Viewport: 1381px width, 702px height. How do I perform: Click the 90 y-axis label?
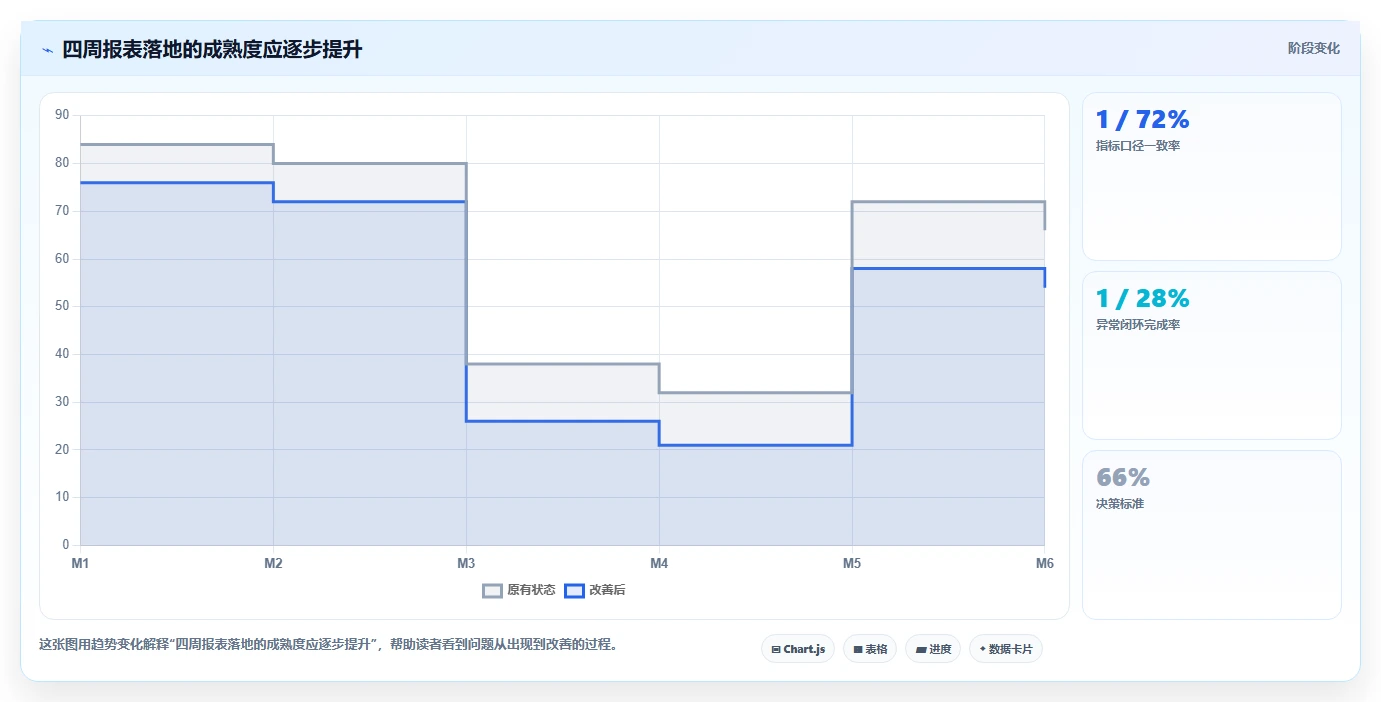(x=62, y=115)
